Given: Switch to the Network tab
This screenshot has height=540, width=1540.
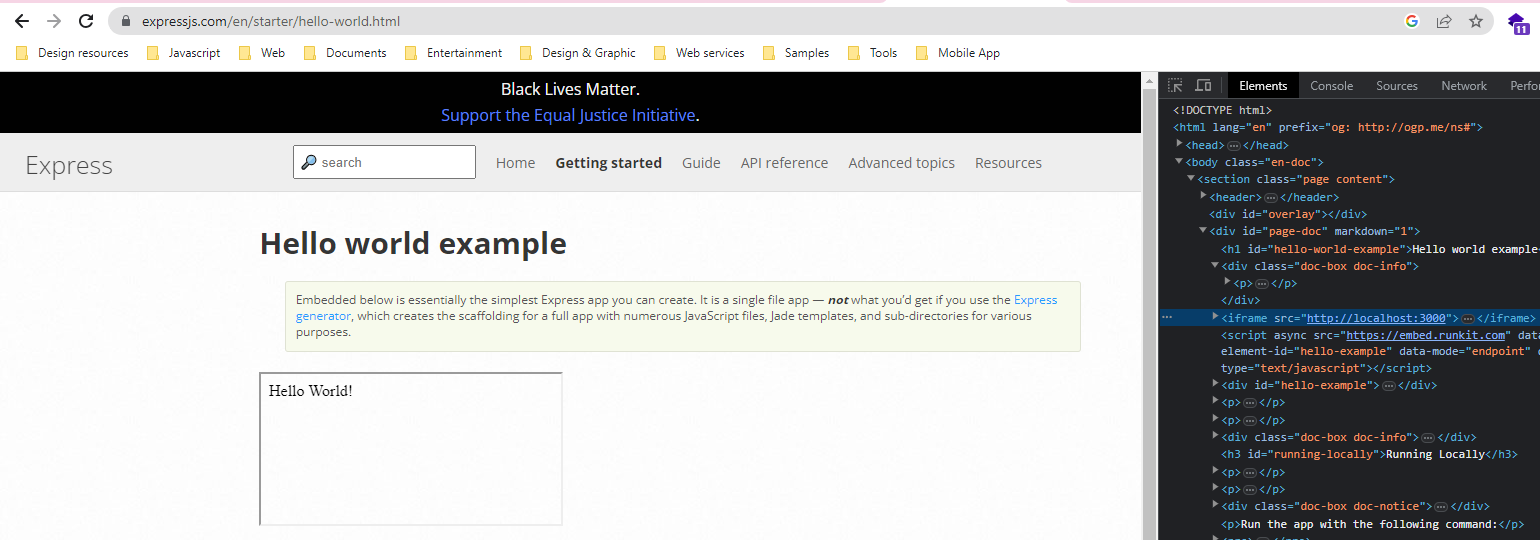Looking at the screenshot, I should tap(1464, 86).
